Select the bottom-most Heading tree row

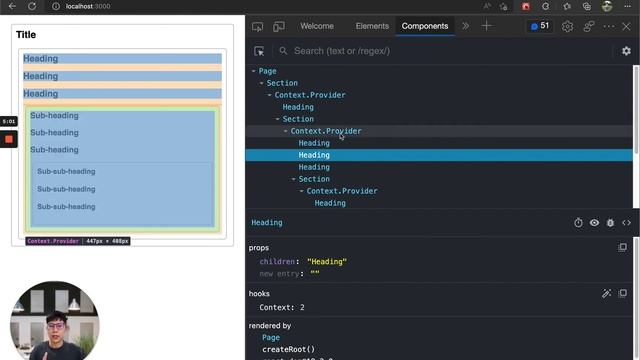tap(330, 203)
